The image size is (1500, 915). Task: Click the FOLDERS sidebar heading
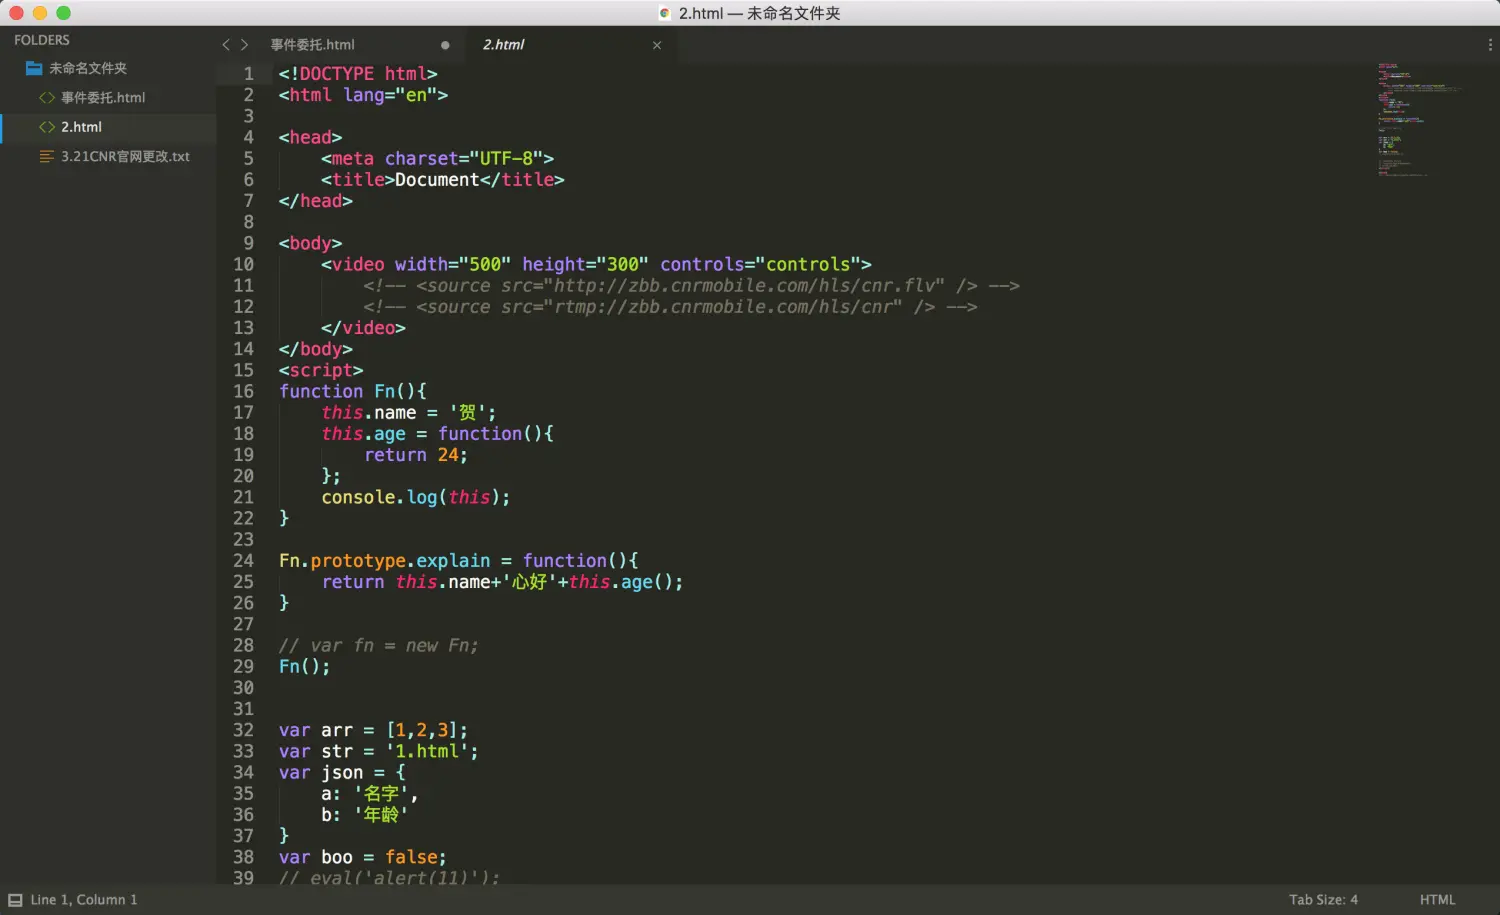[x=42, y=40]
